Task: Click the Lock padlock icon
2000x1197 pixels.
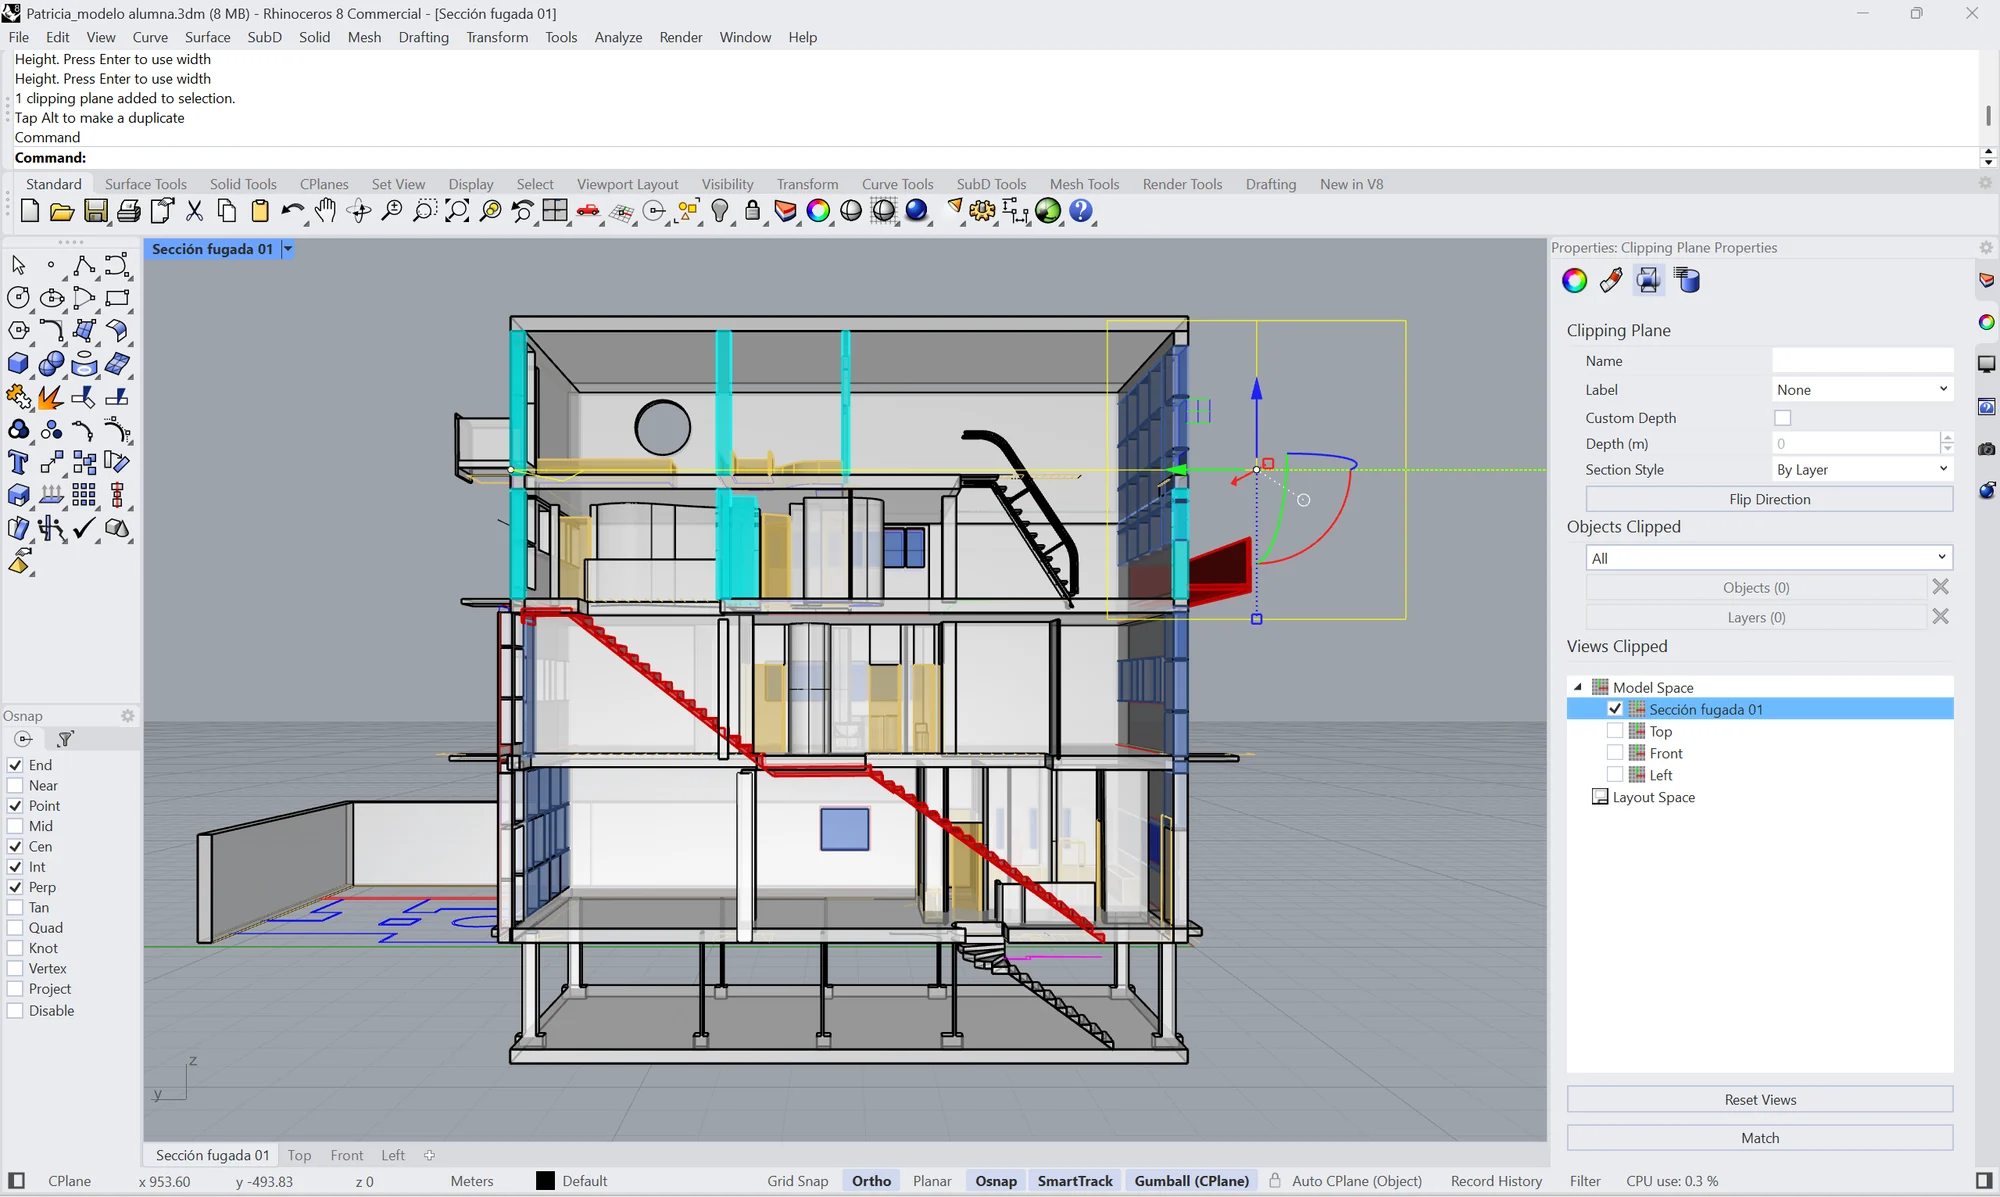Action: [x=752, y=211]
